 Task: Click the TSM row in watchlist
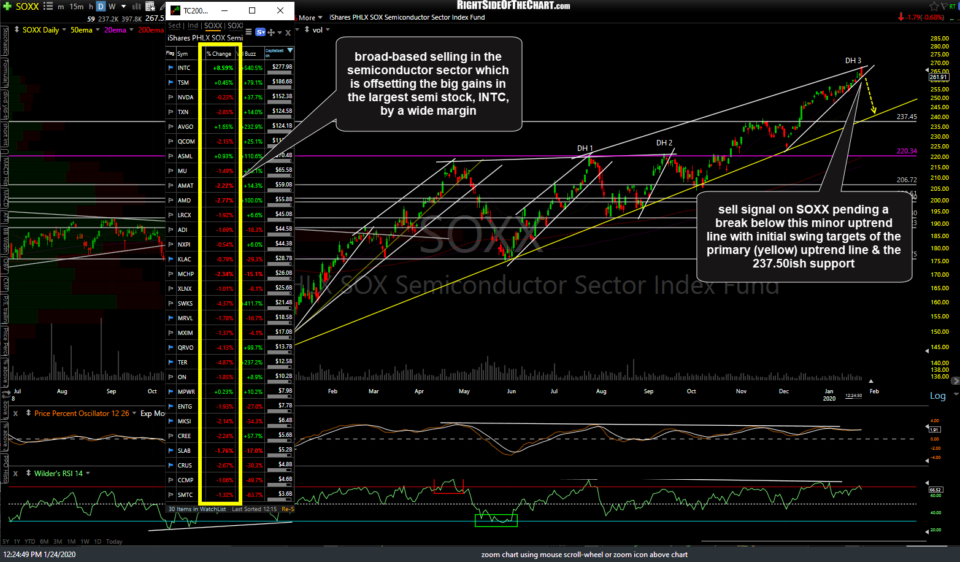click(x=230, y=83)
